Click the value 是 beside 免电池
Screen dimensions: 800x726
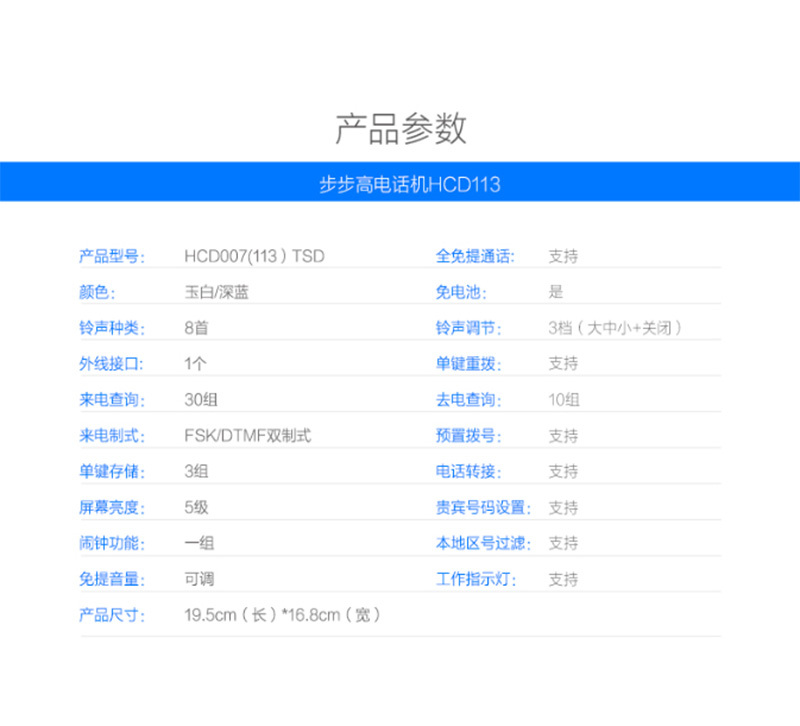[x=556, y=292]
